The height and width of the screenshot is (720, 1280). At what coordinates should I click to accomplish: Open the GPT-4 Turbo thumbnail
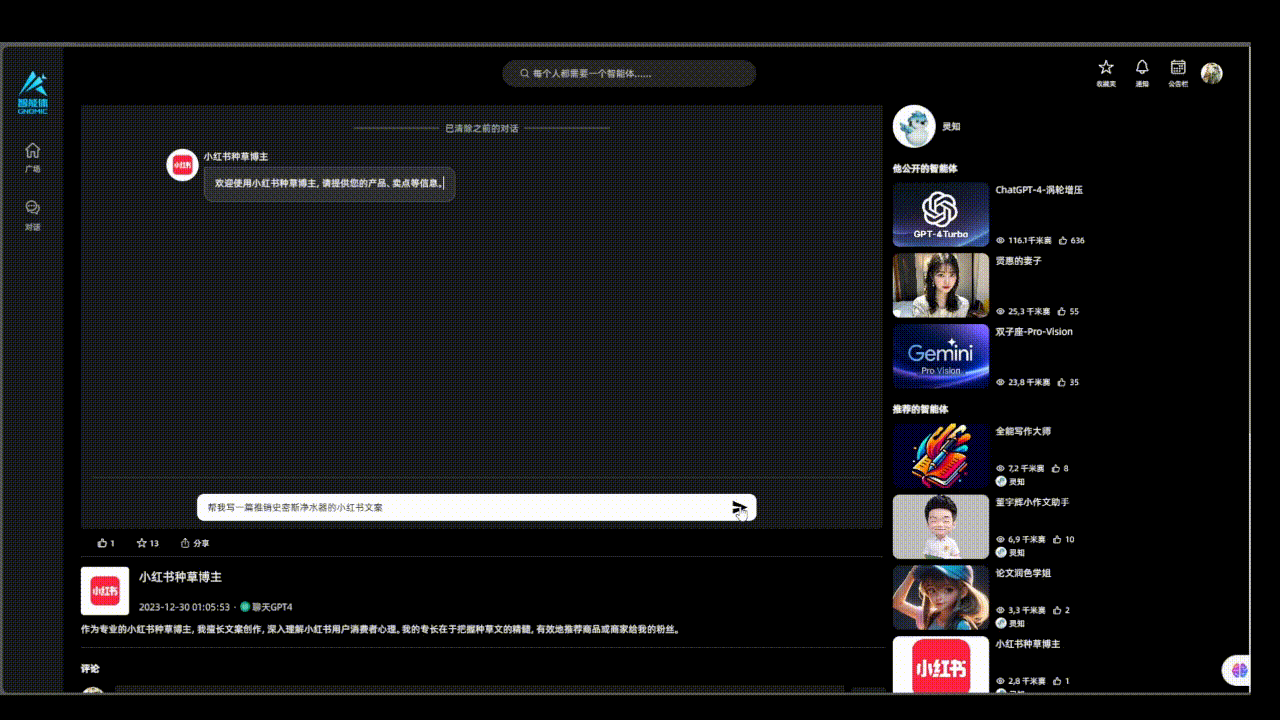point(941,214)
